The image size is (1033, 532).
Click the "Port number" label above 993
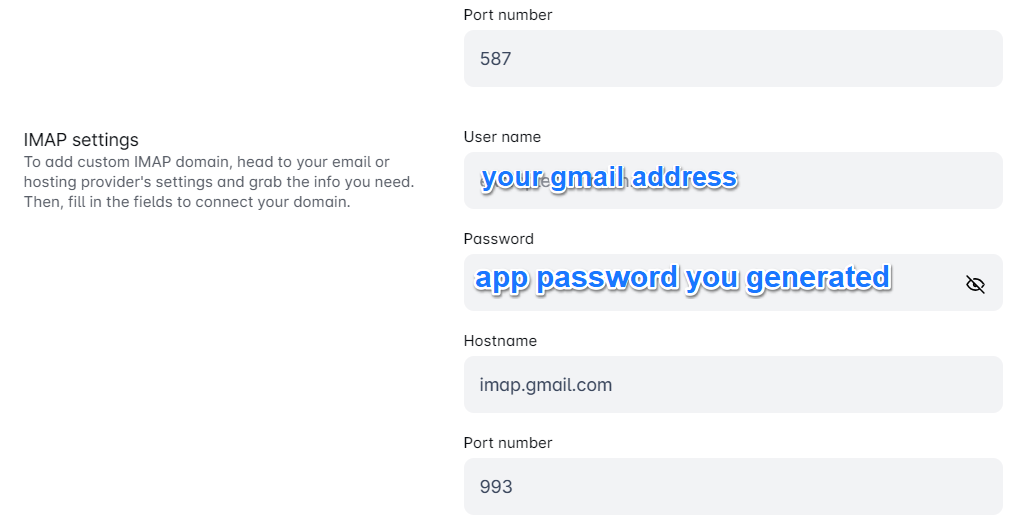(x=507, y=443)
